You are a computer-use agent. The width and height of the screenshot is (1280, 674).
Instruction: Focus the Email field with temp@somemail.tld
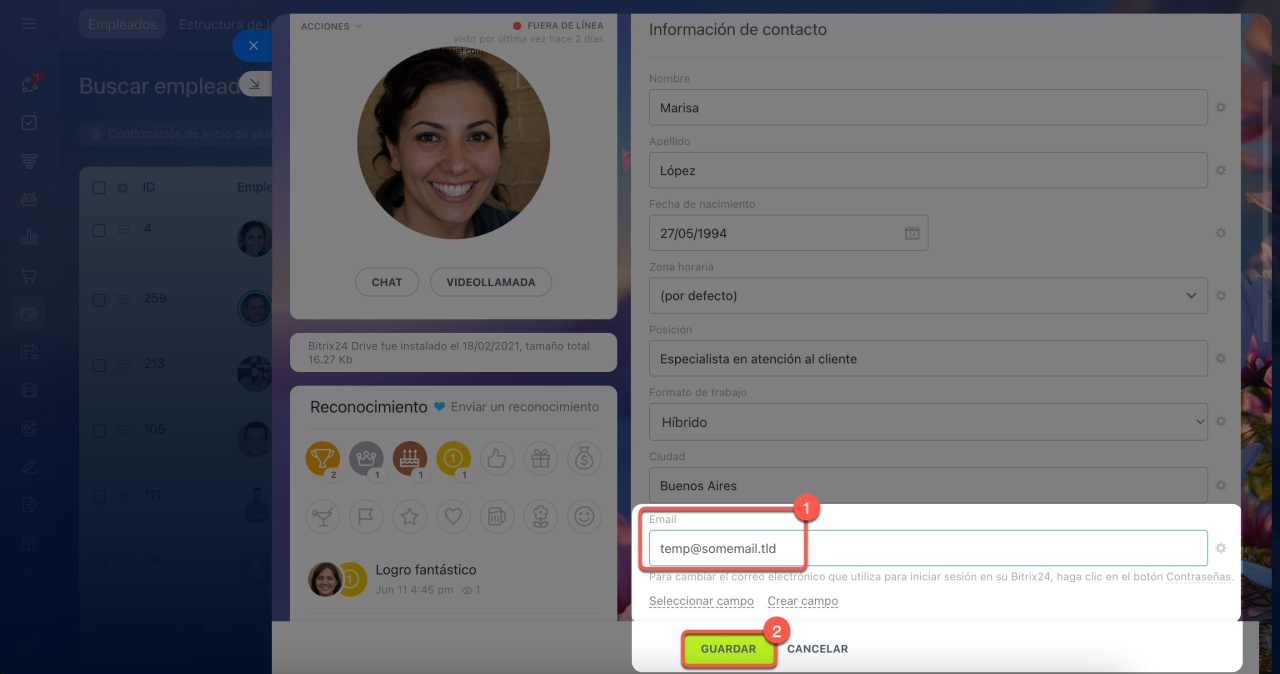point(928,548)
